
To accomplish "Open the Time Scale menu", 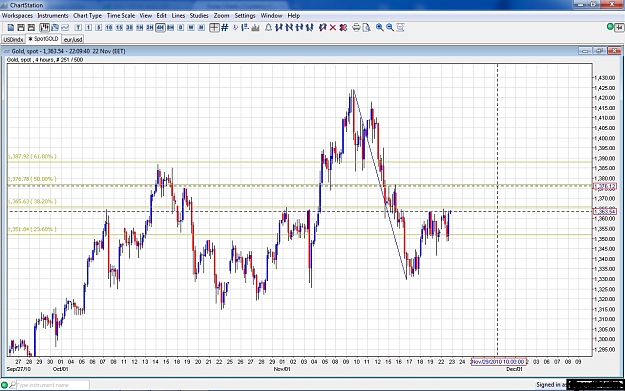I will coord(121,16).
